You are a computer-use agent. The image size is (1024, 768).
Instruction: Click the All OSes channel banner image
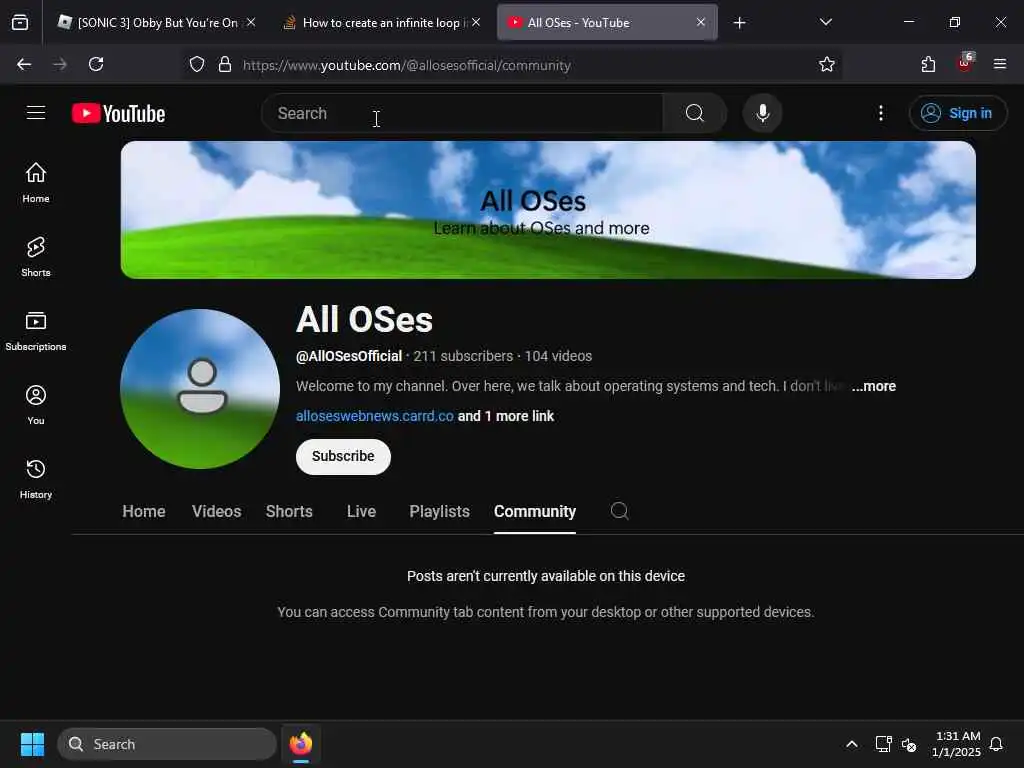click(548, 210)
